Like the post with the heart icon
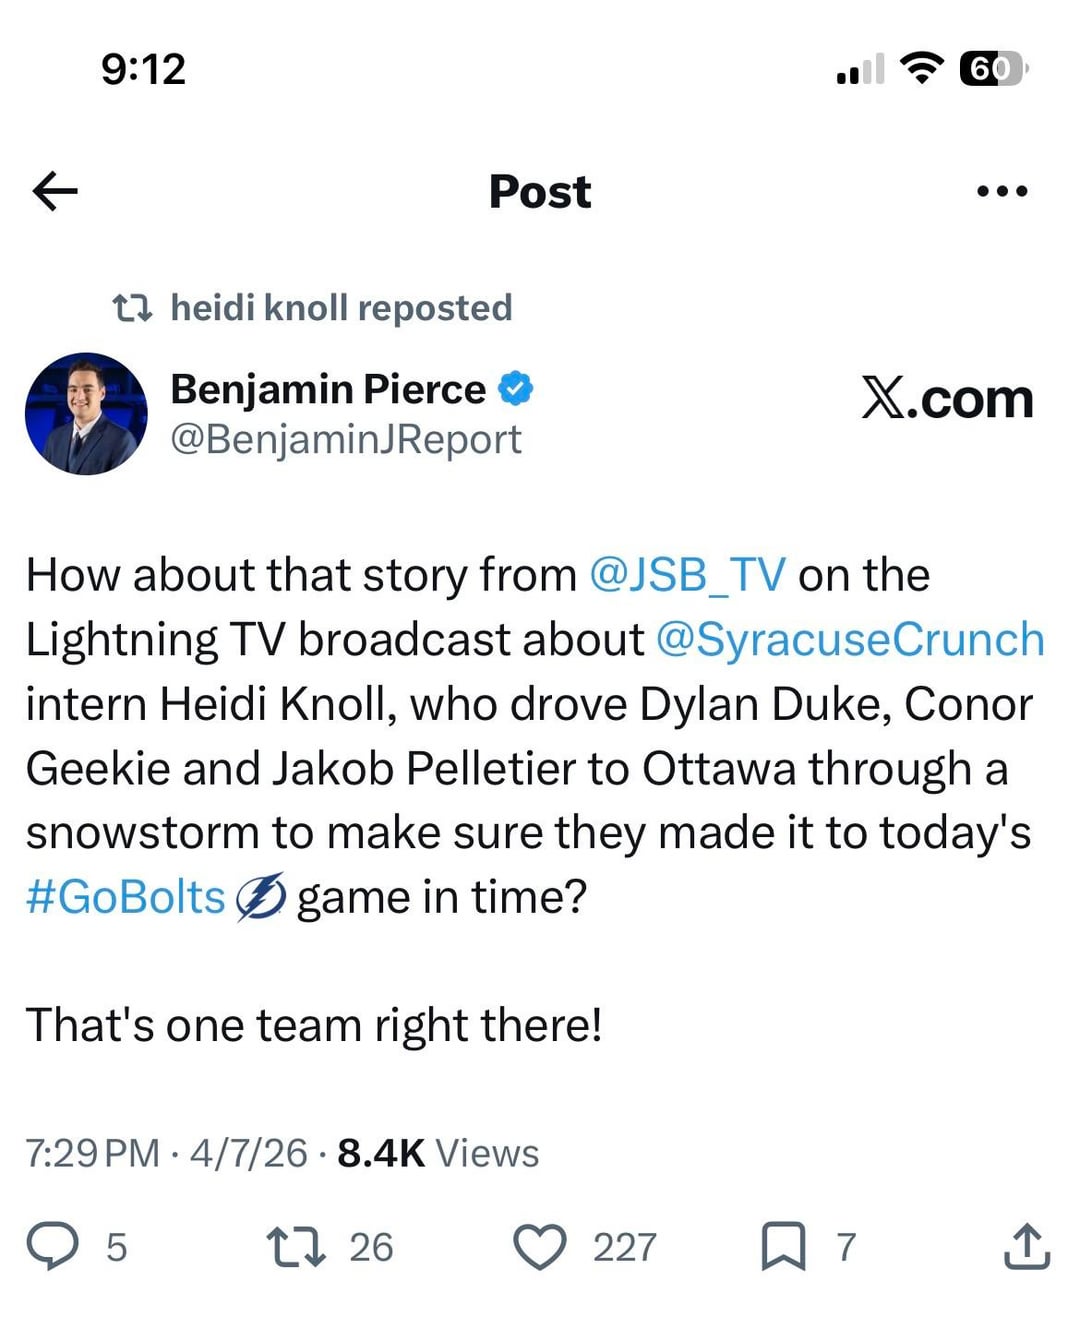1080x1341 pixels. coord(540,1247)
